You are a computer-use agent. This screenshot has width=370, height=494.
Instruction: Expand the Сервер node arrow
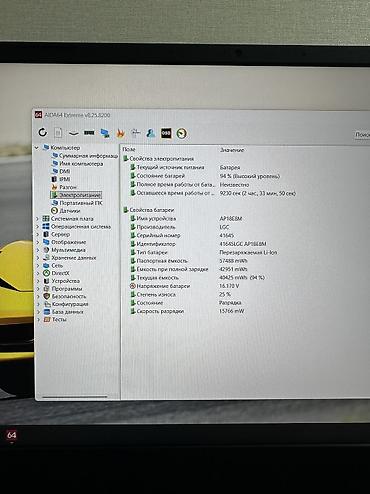(38, 234)
